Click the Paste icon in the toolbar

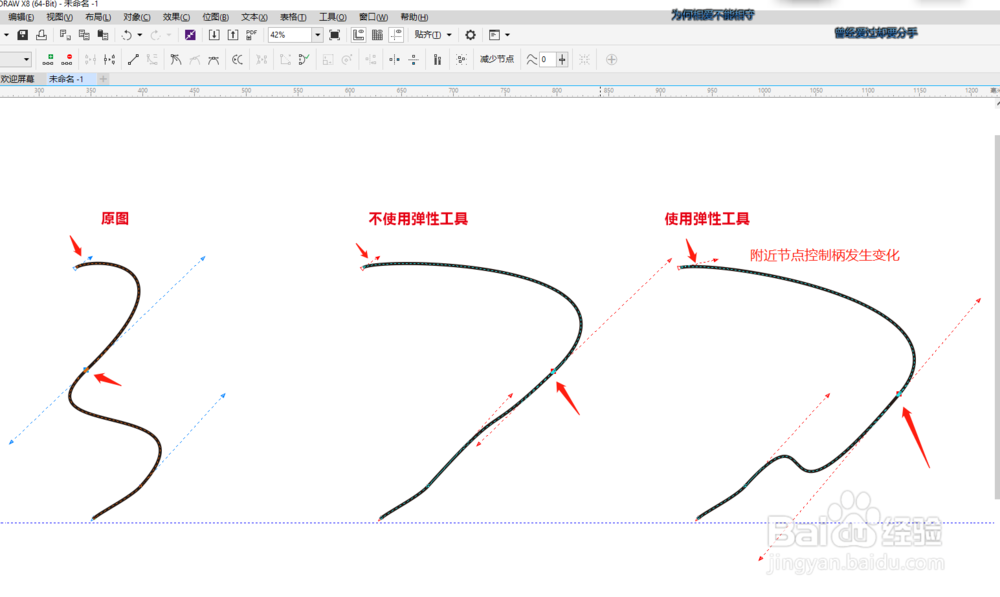click(103, 35)
